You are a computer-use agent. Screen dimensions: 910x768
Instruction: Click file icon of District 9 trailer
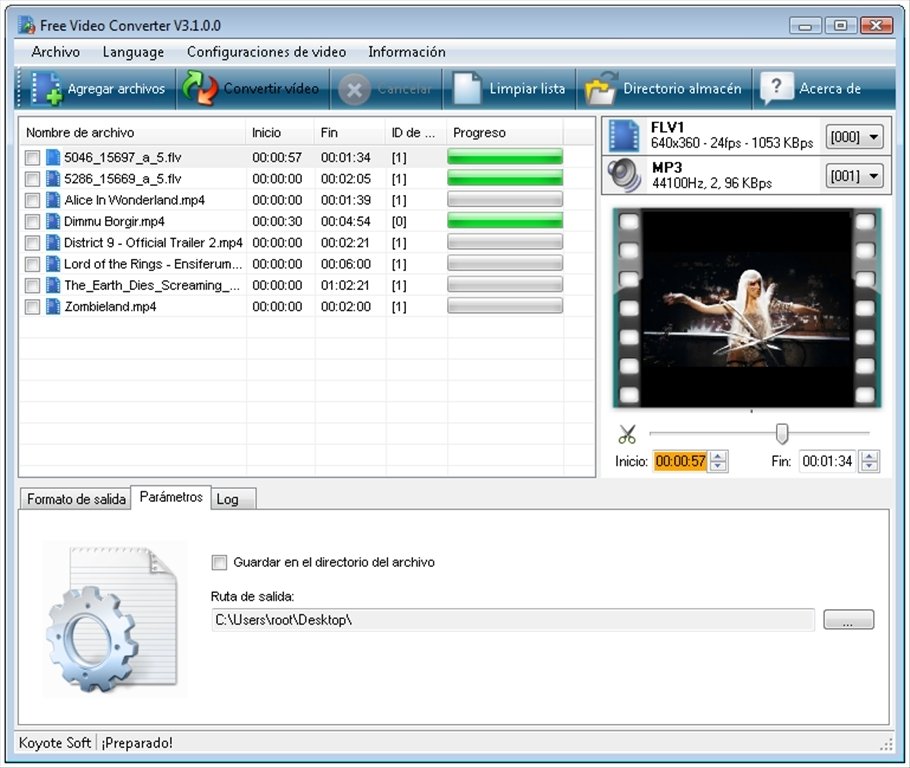pyautogui.click(x=53, y=243)
